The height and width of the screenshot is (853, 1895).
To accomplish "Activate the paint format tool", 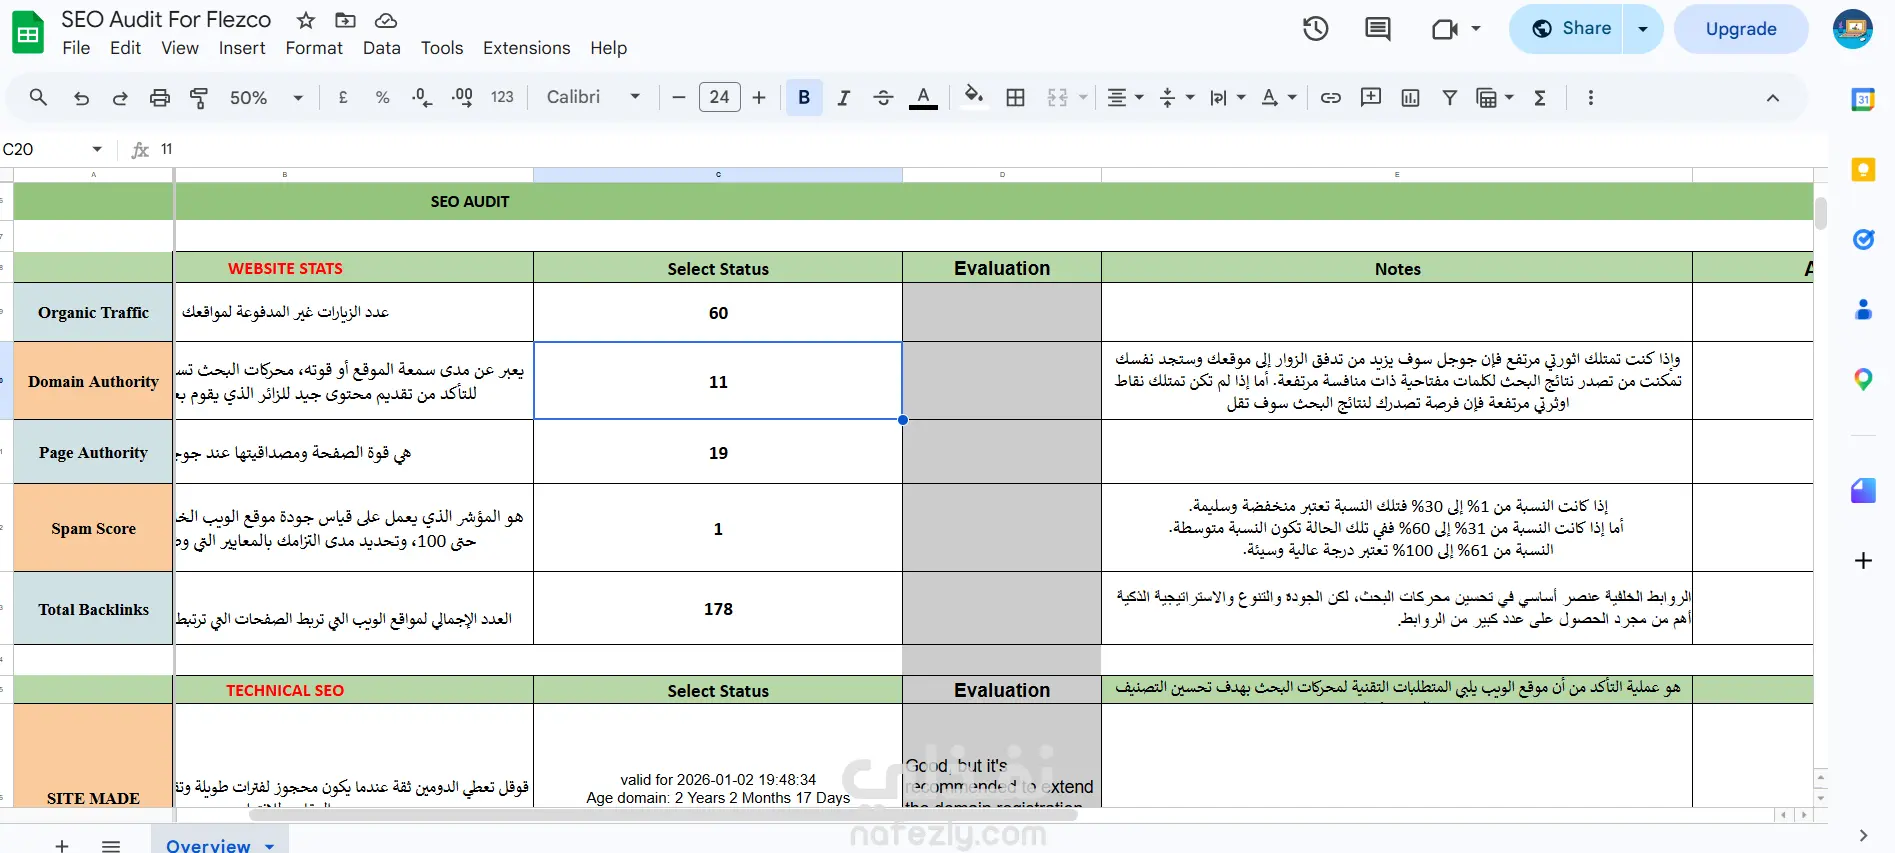I will coord(199,97).
